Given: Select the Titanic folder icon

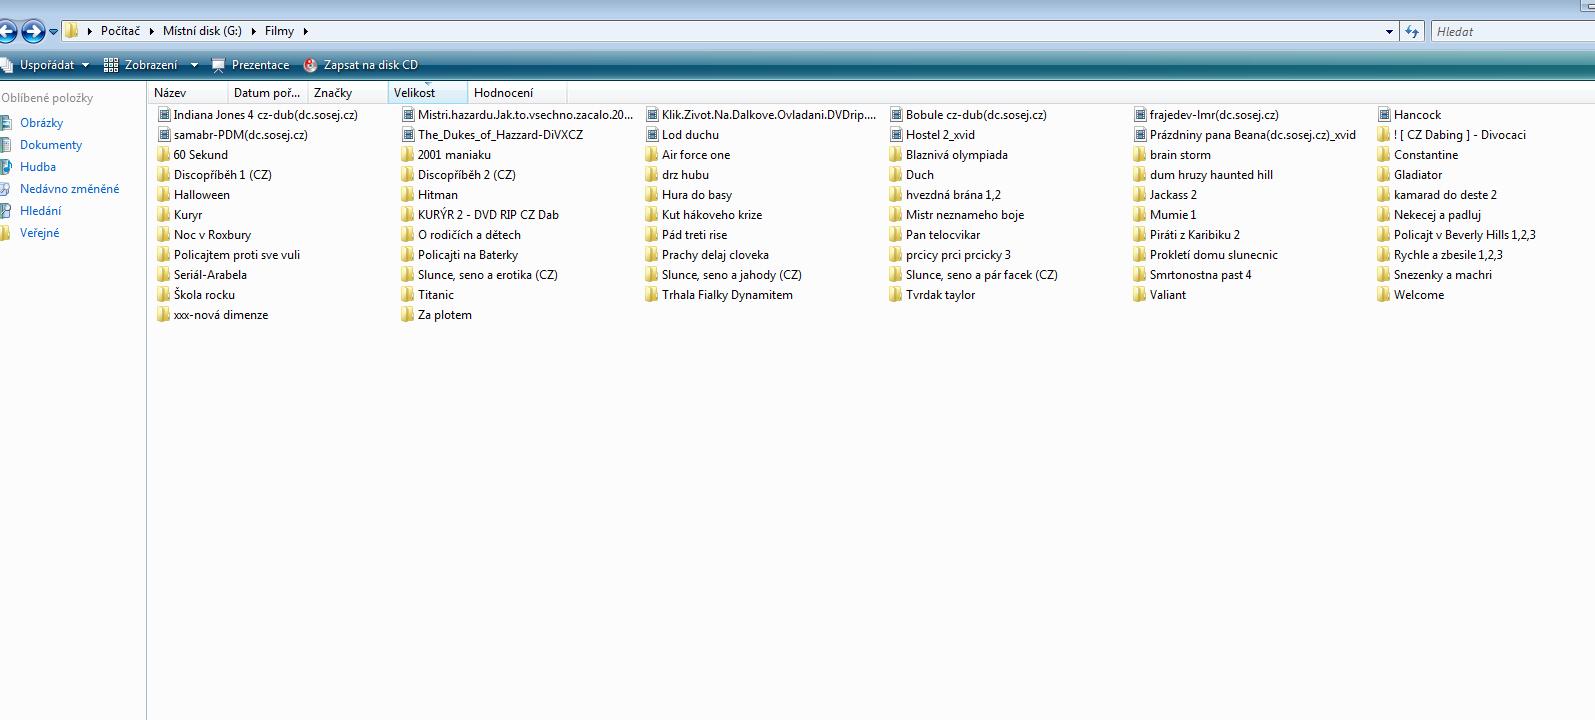Looking at the screenshot, I should [x=408, y=295].
